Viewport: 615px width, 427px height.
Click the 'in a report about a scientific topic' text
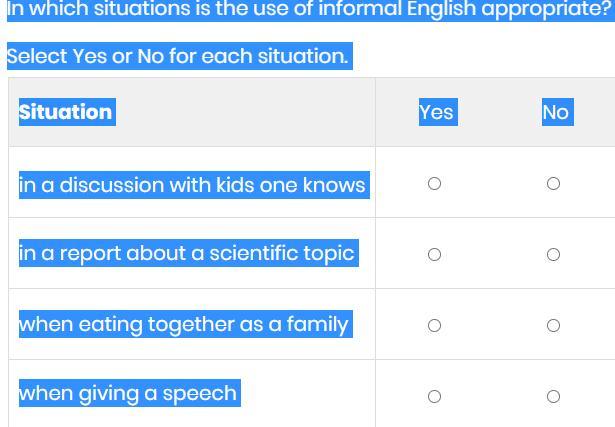click(x=187, y=254)
